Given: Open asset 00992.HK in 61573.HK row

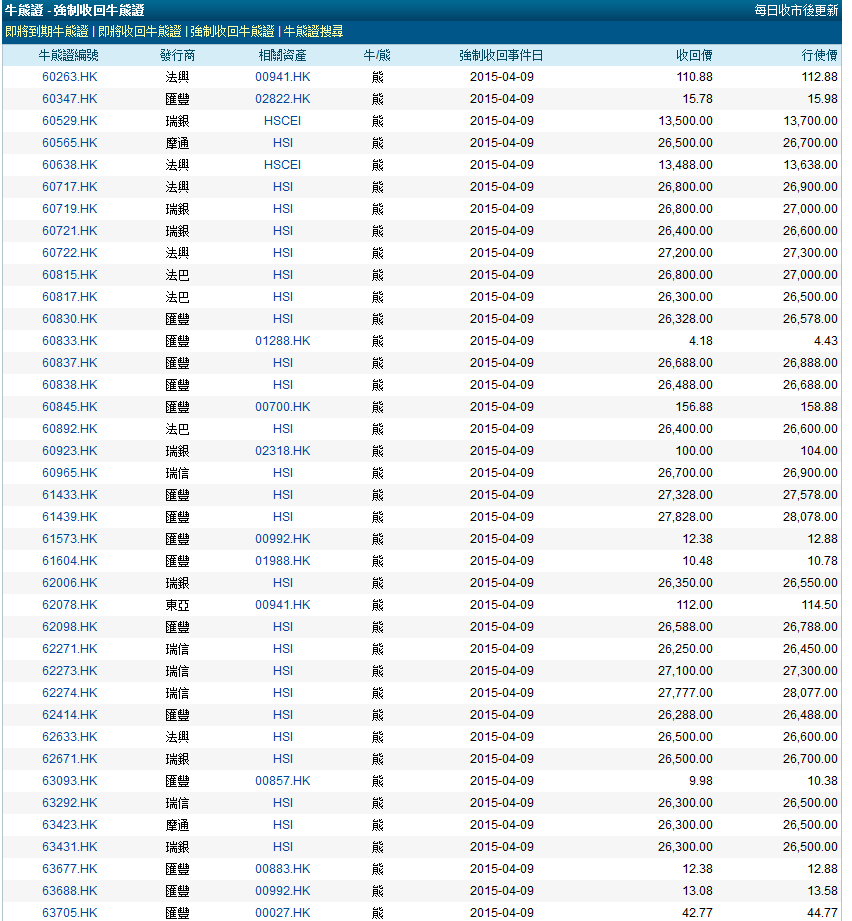Looking at the screenshot, I should 282,539.
